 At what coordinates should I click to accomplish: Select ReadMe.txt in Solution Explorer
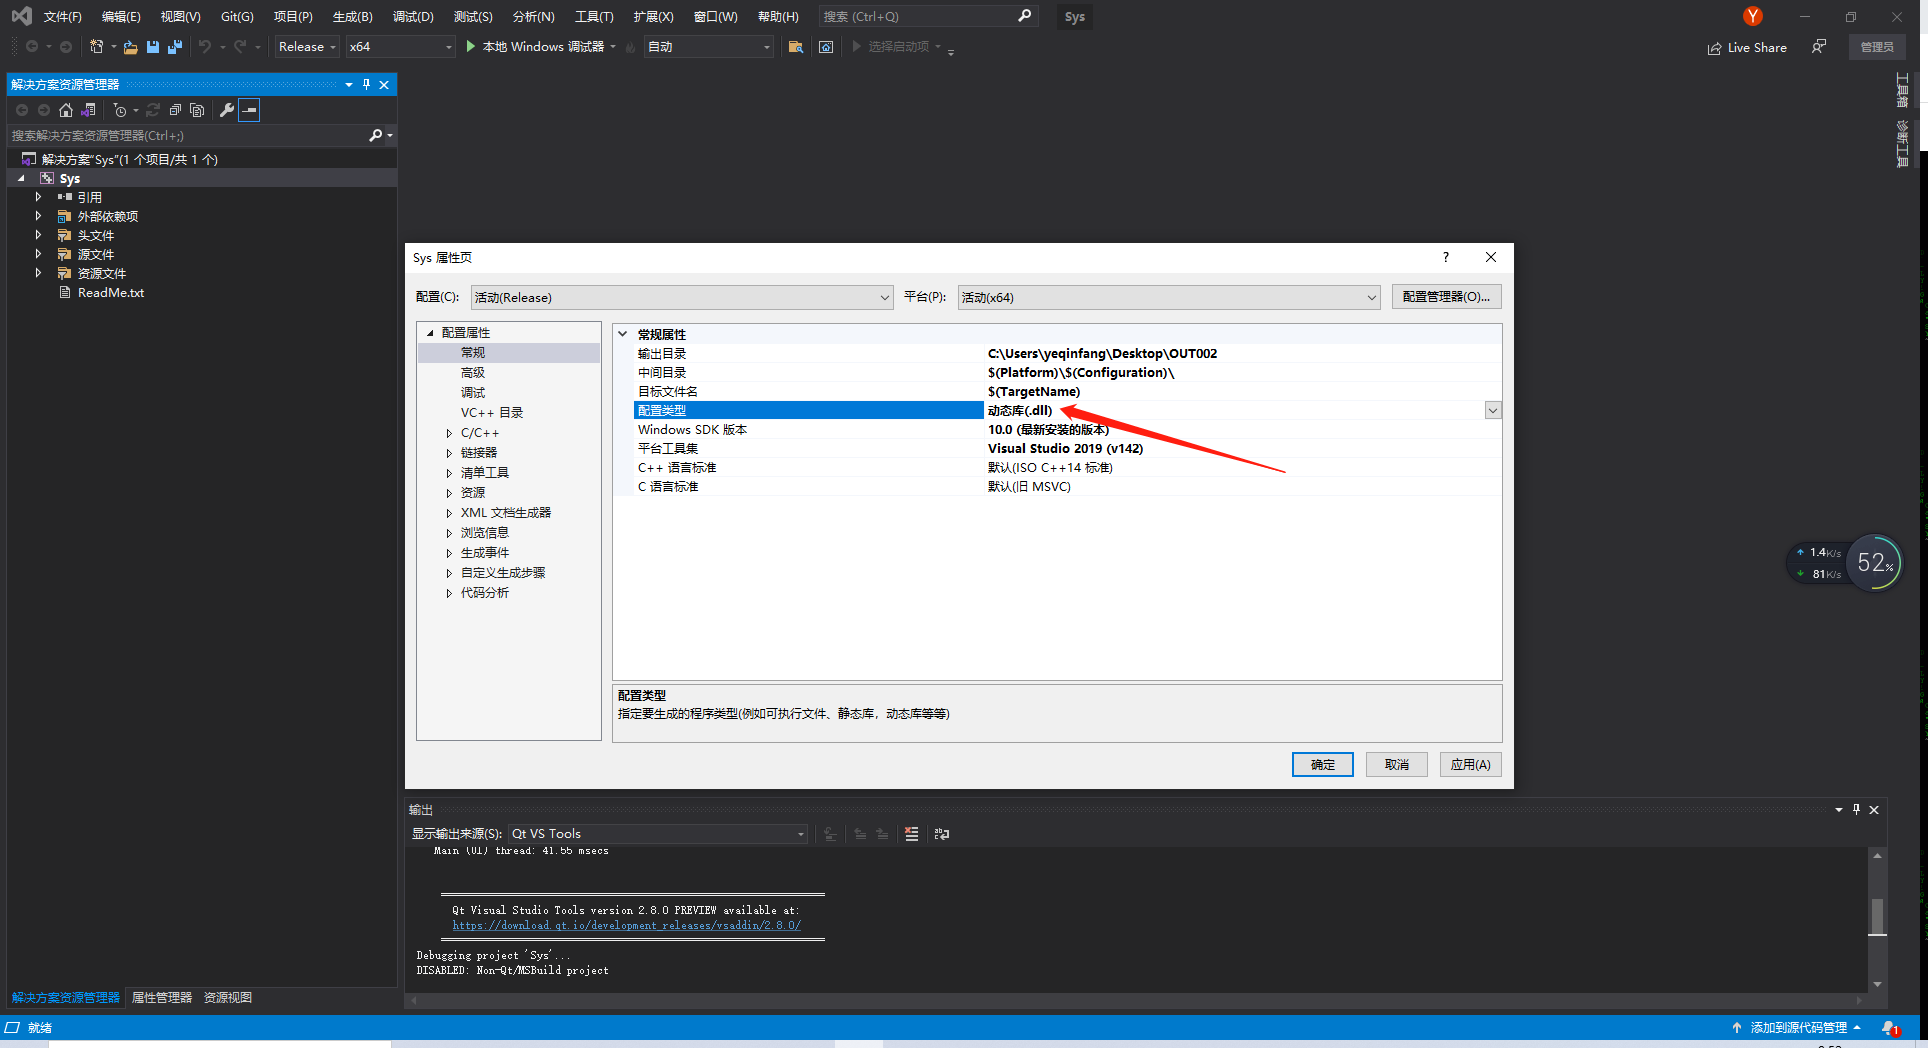pos(109,292)
